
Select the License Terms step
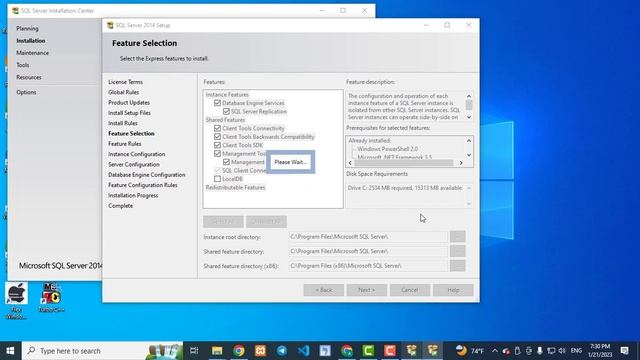coord(125,82)
